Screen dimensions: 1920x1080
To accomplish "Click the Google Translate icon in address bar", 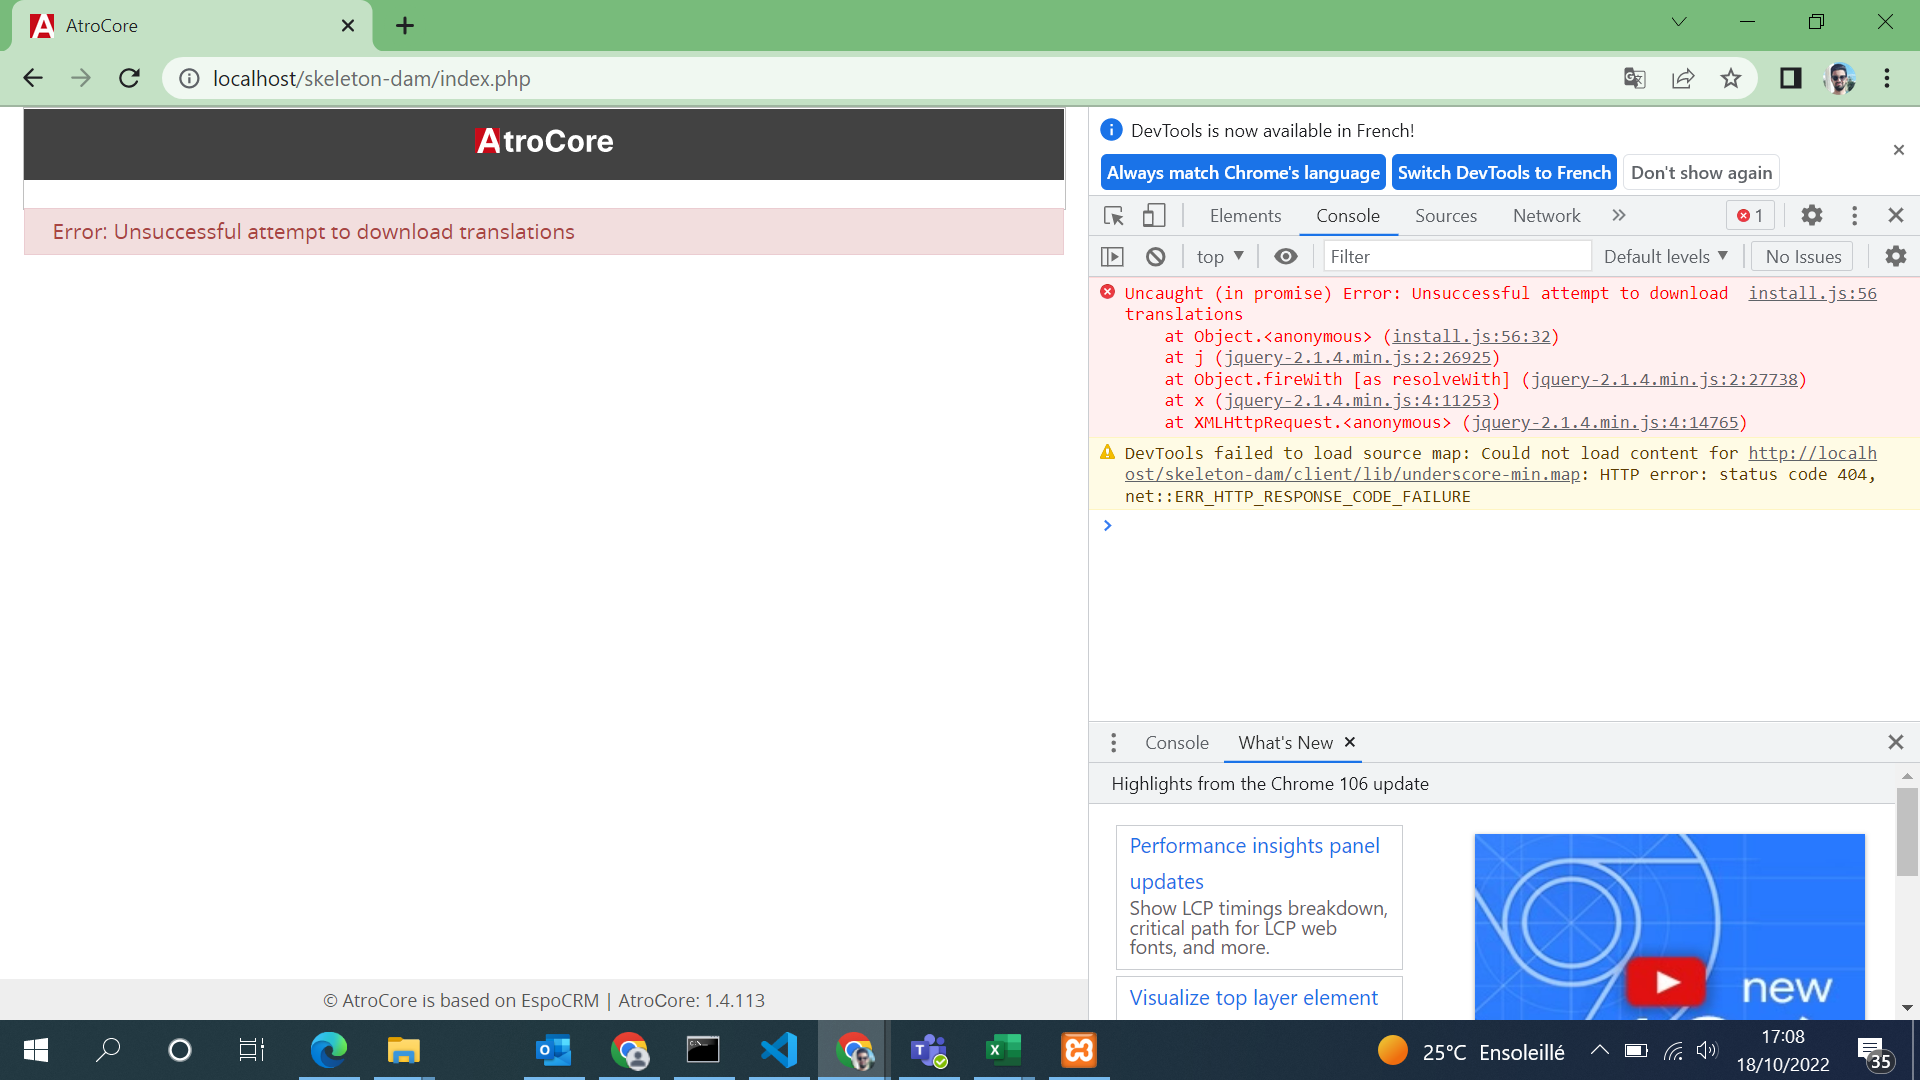I will pos(1634,78).
